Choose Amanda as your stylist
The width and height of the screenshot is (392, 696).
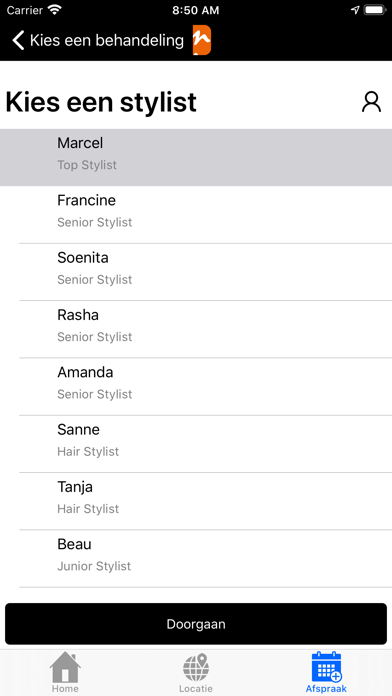196,386
